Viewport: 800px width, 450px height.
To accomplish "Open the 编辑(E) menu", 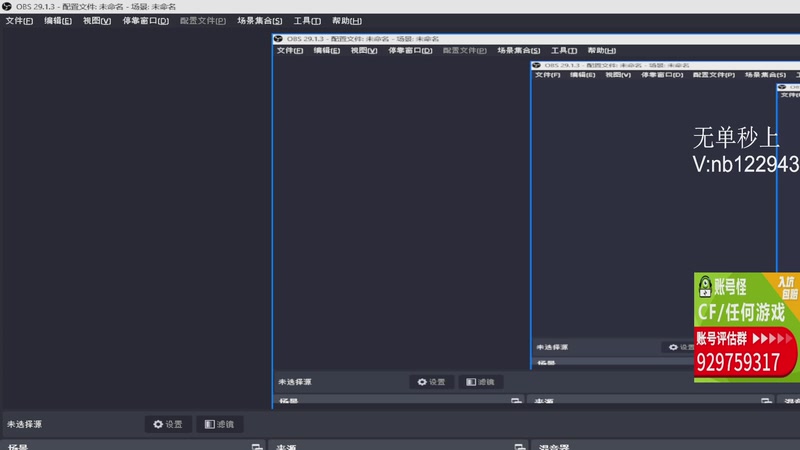I will pyautogui.click(x=58, y=21).
